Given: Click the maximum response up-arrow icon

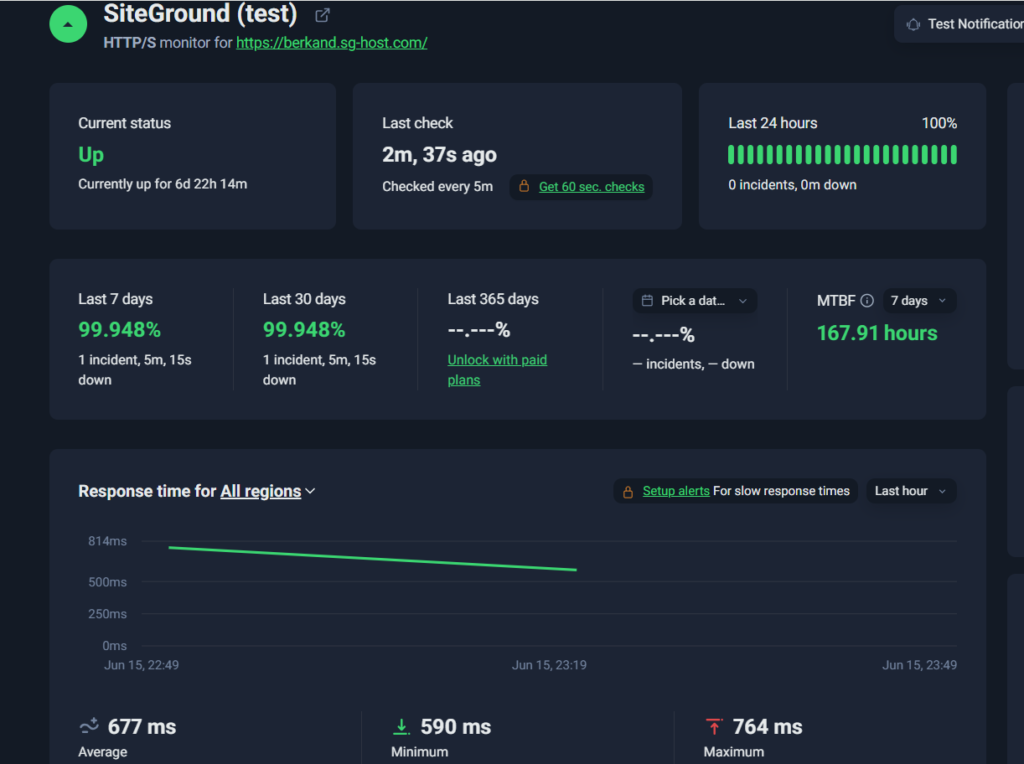Looking at the screenshot, I should [x=714, y=726].
